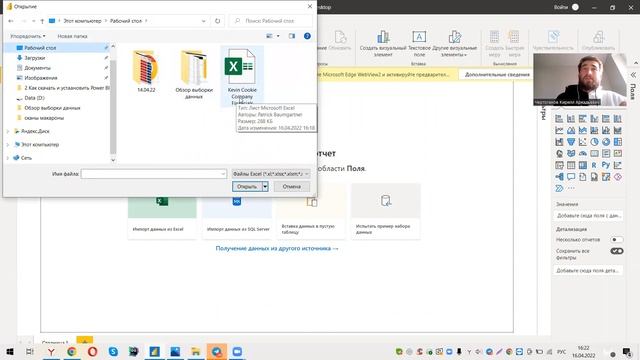Viewport: 640px width, 360px height.
Task: Choose the Power Automate visual
Action: pyautogui.click(x=559, y=188)
